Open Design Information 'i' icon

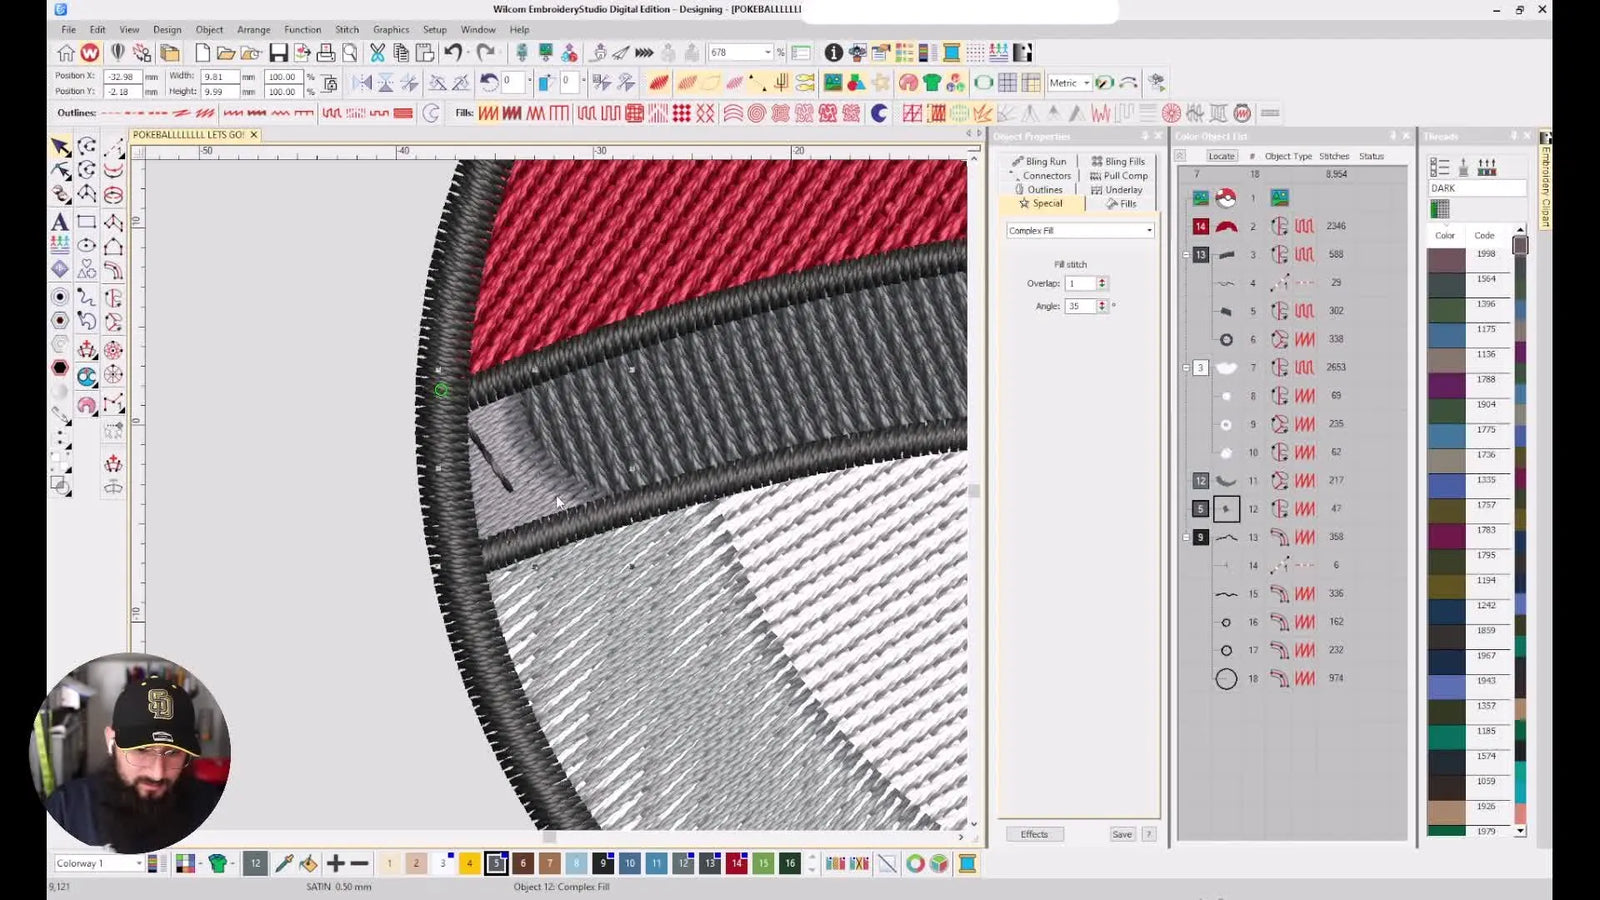click(833, 53)
